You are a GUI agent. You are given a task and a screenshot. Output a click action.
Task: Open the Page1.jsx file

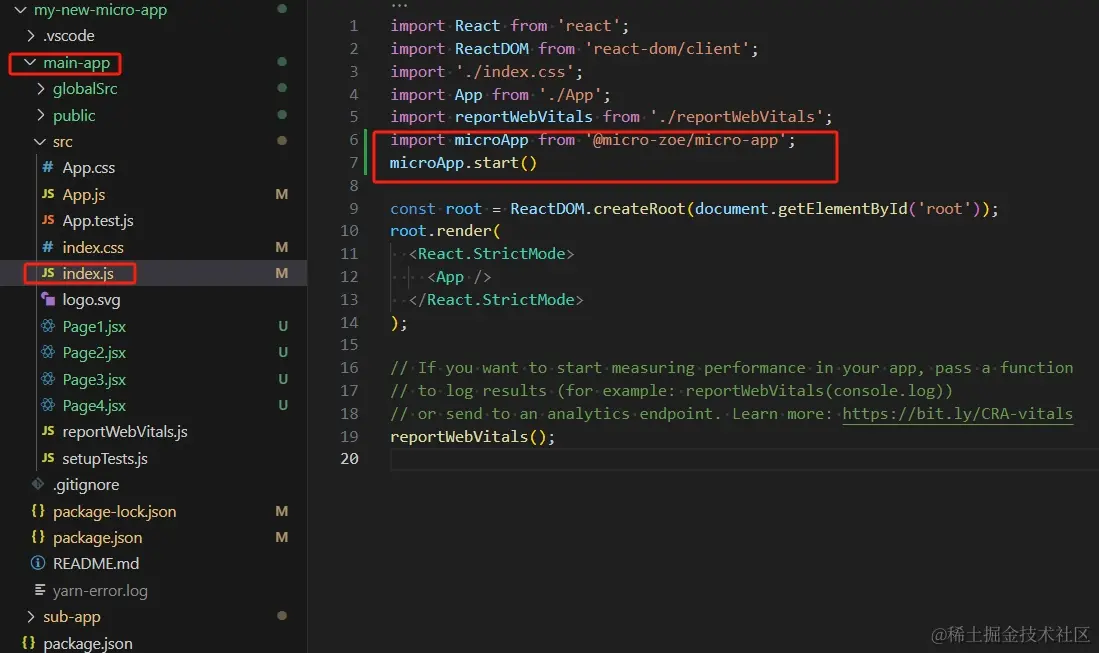click(x=94, y=327)
